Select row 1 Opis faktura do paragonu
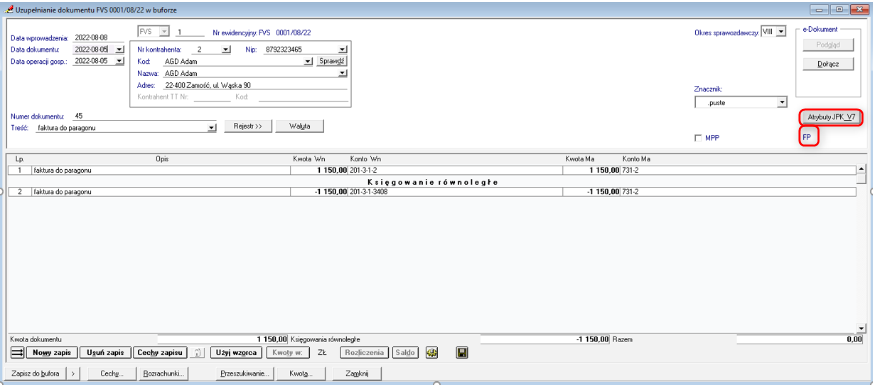Image resolution: width=873 pixels, height=385 pixels. [x=161, y=170]
